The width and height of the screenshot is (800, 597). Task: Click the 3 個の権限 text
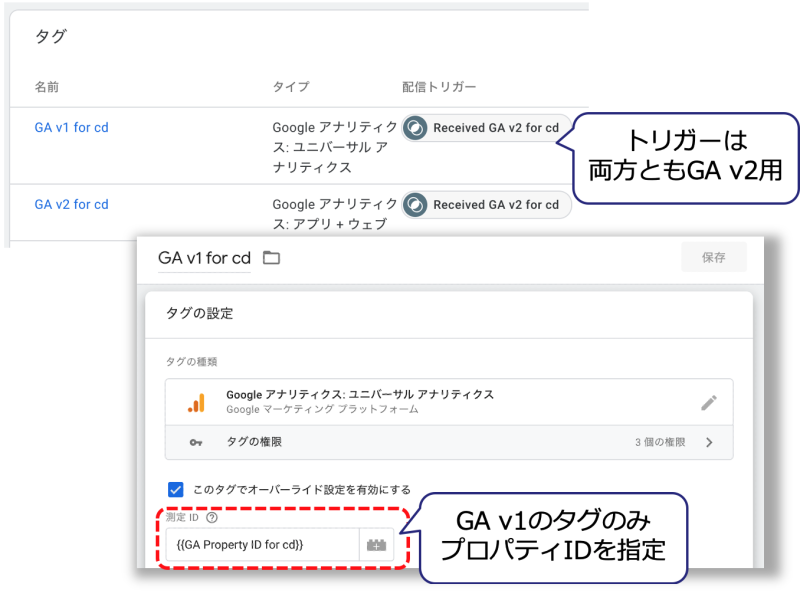(660, 442)
